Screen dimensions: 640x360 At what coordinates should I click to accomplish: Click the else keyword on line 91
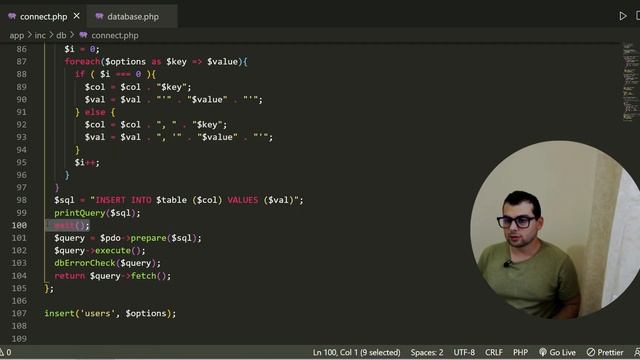(x=95, y=112)
